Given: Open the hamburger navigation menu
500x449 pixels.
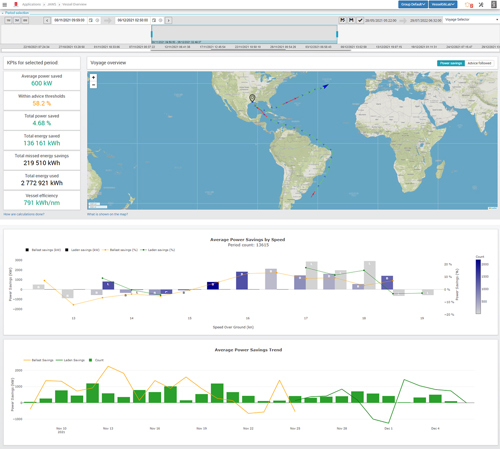Looking at the screenshot, I should 5,5.
